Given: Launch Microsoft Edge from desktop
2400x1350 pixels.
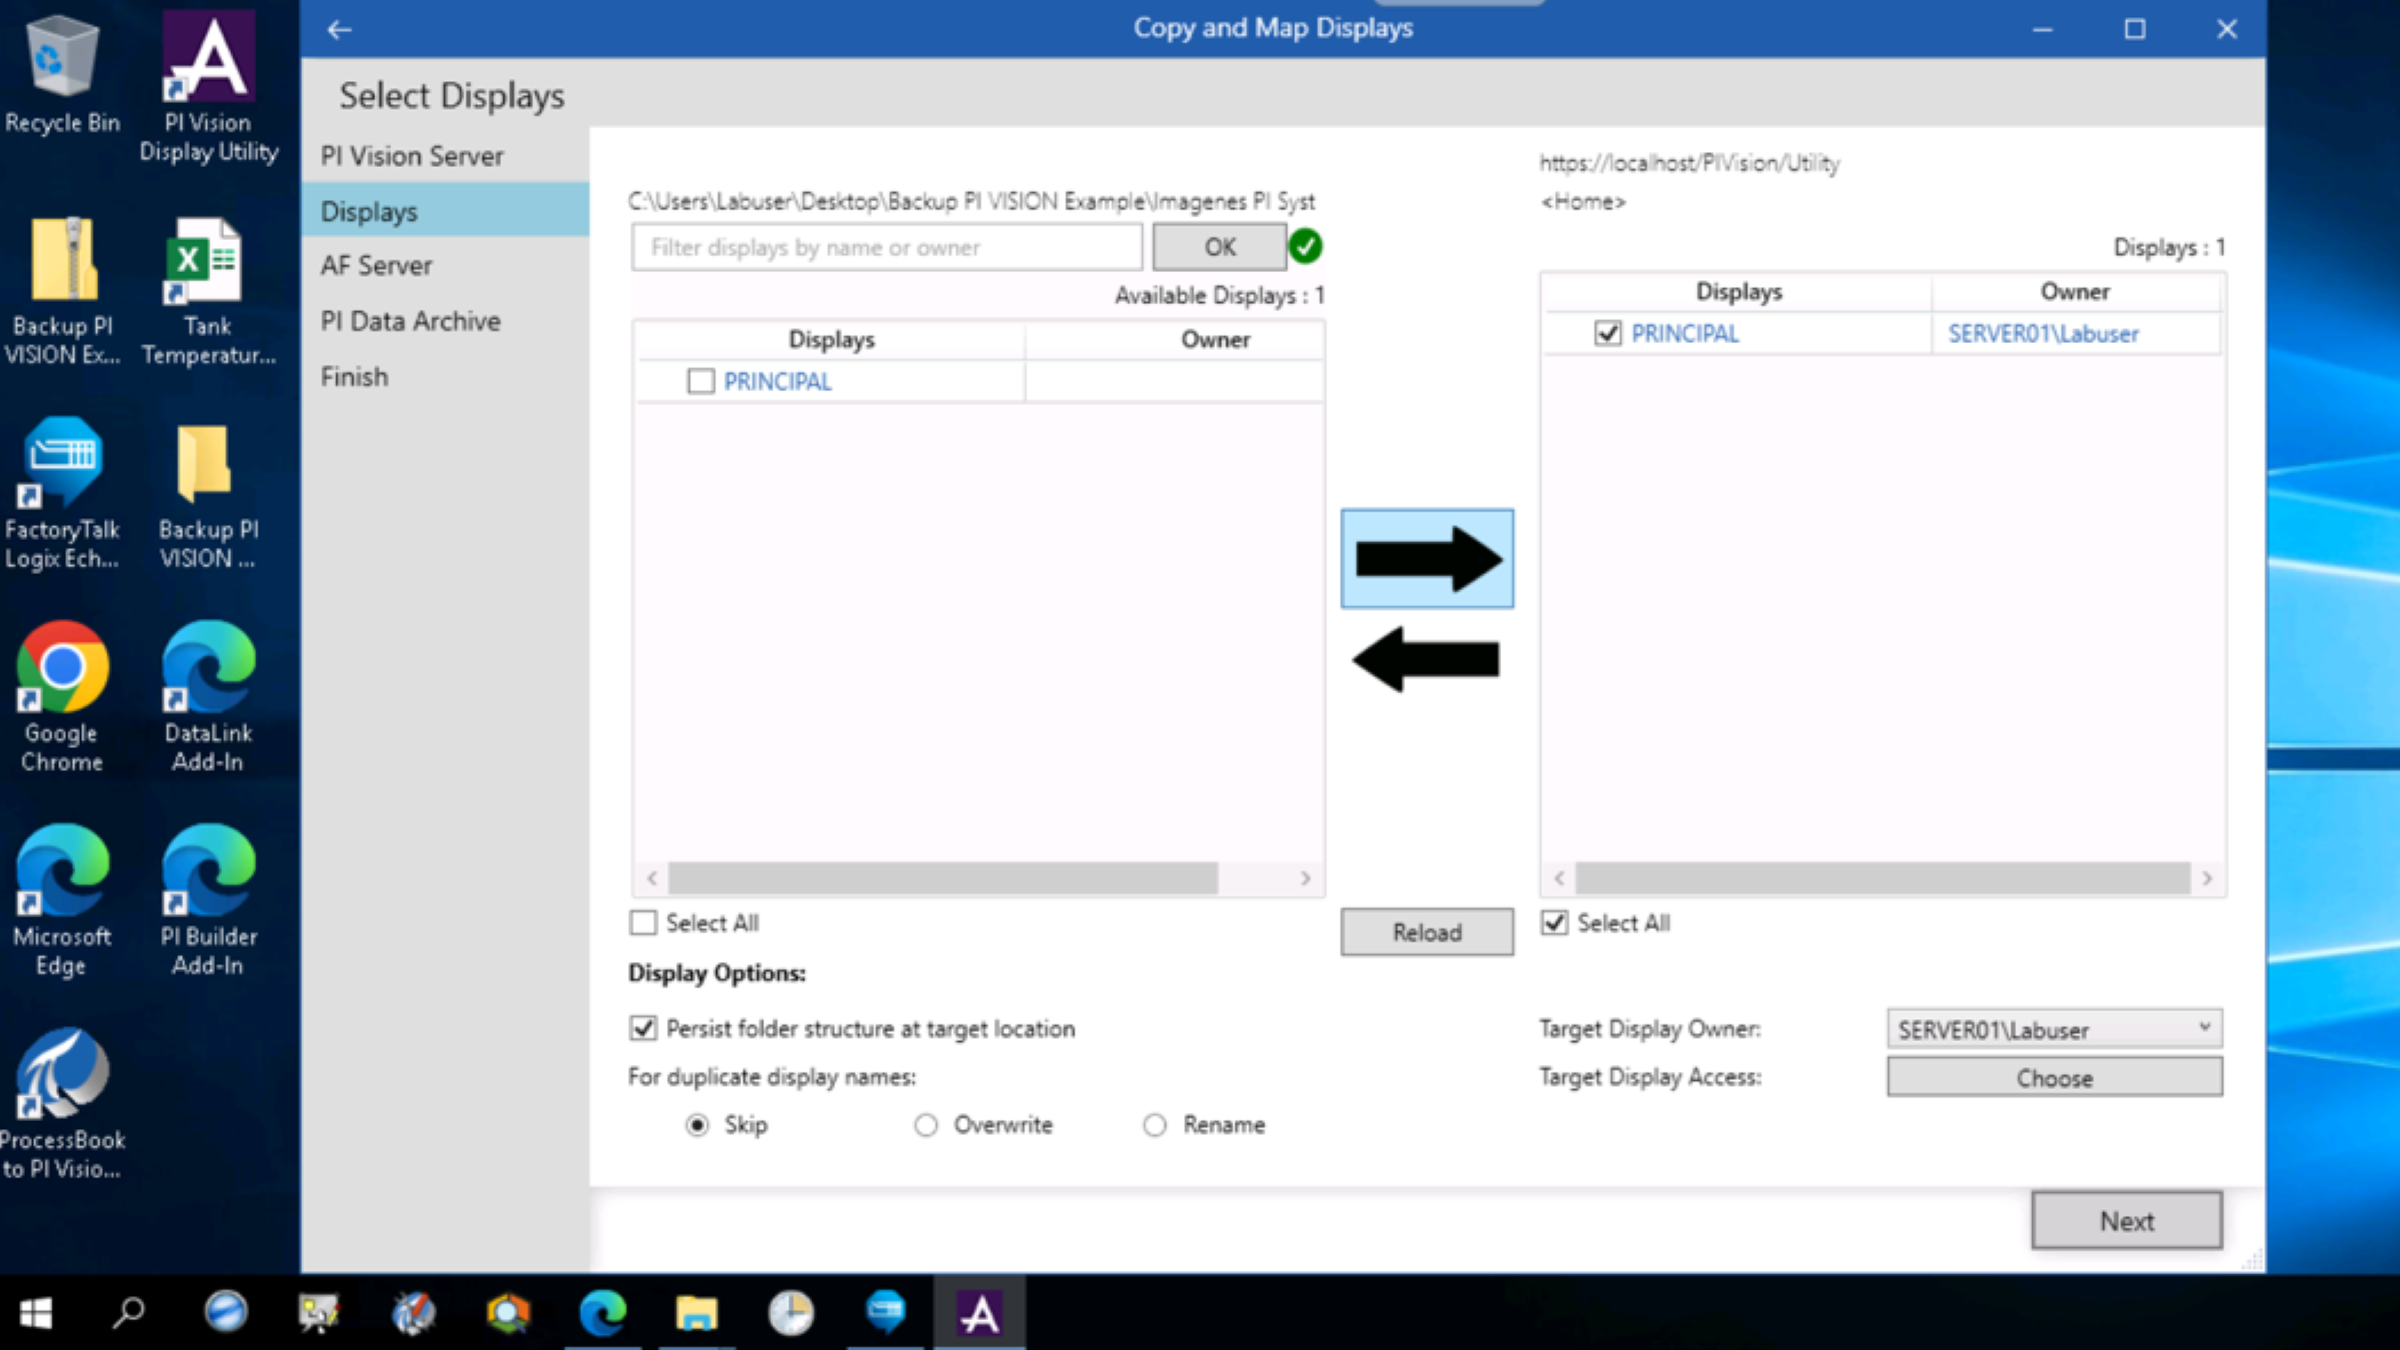Looking at the screenshot, I should click(62, 900).
